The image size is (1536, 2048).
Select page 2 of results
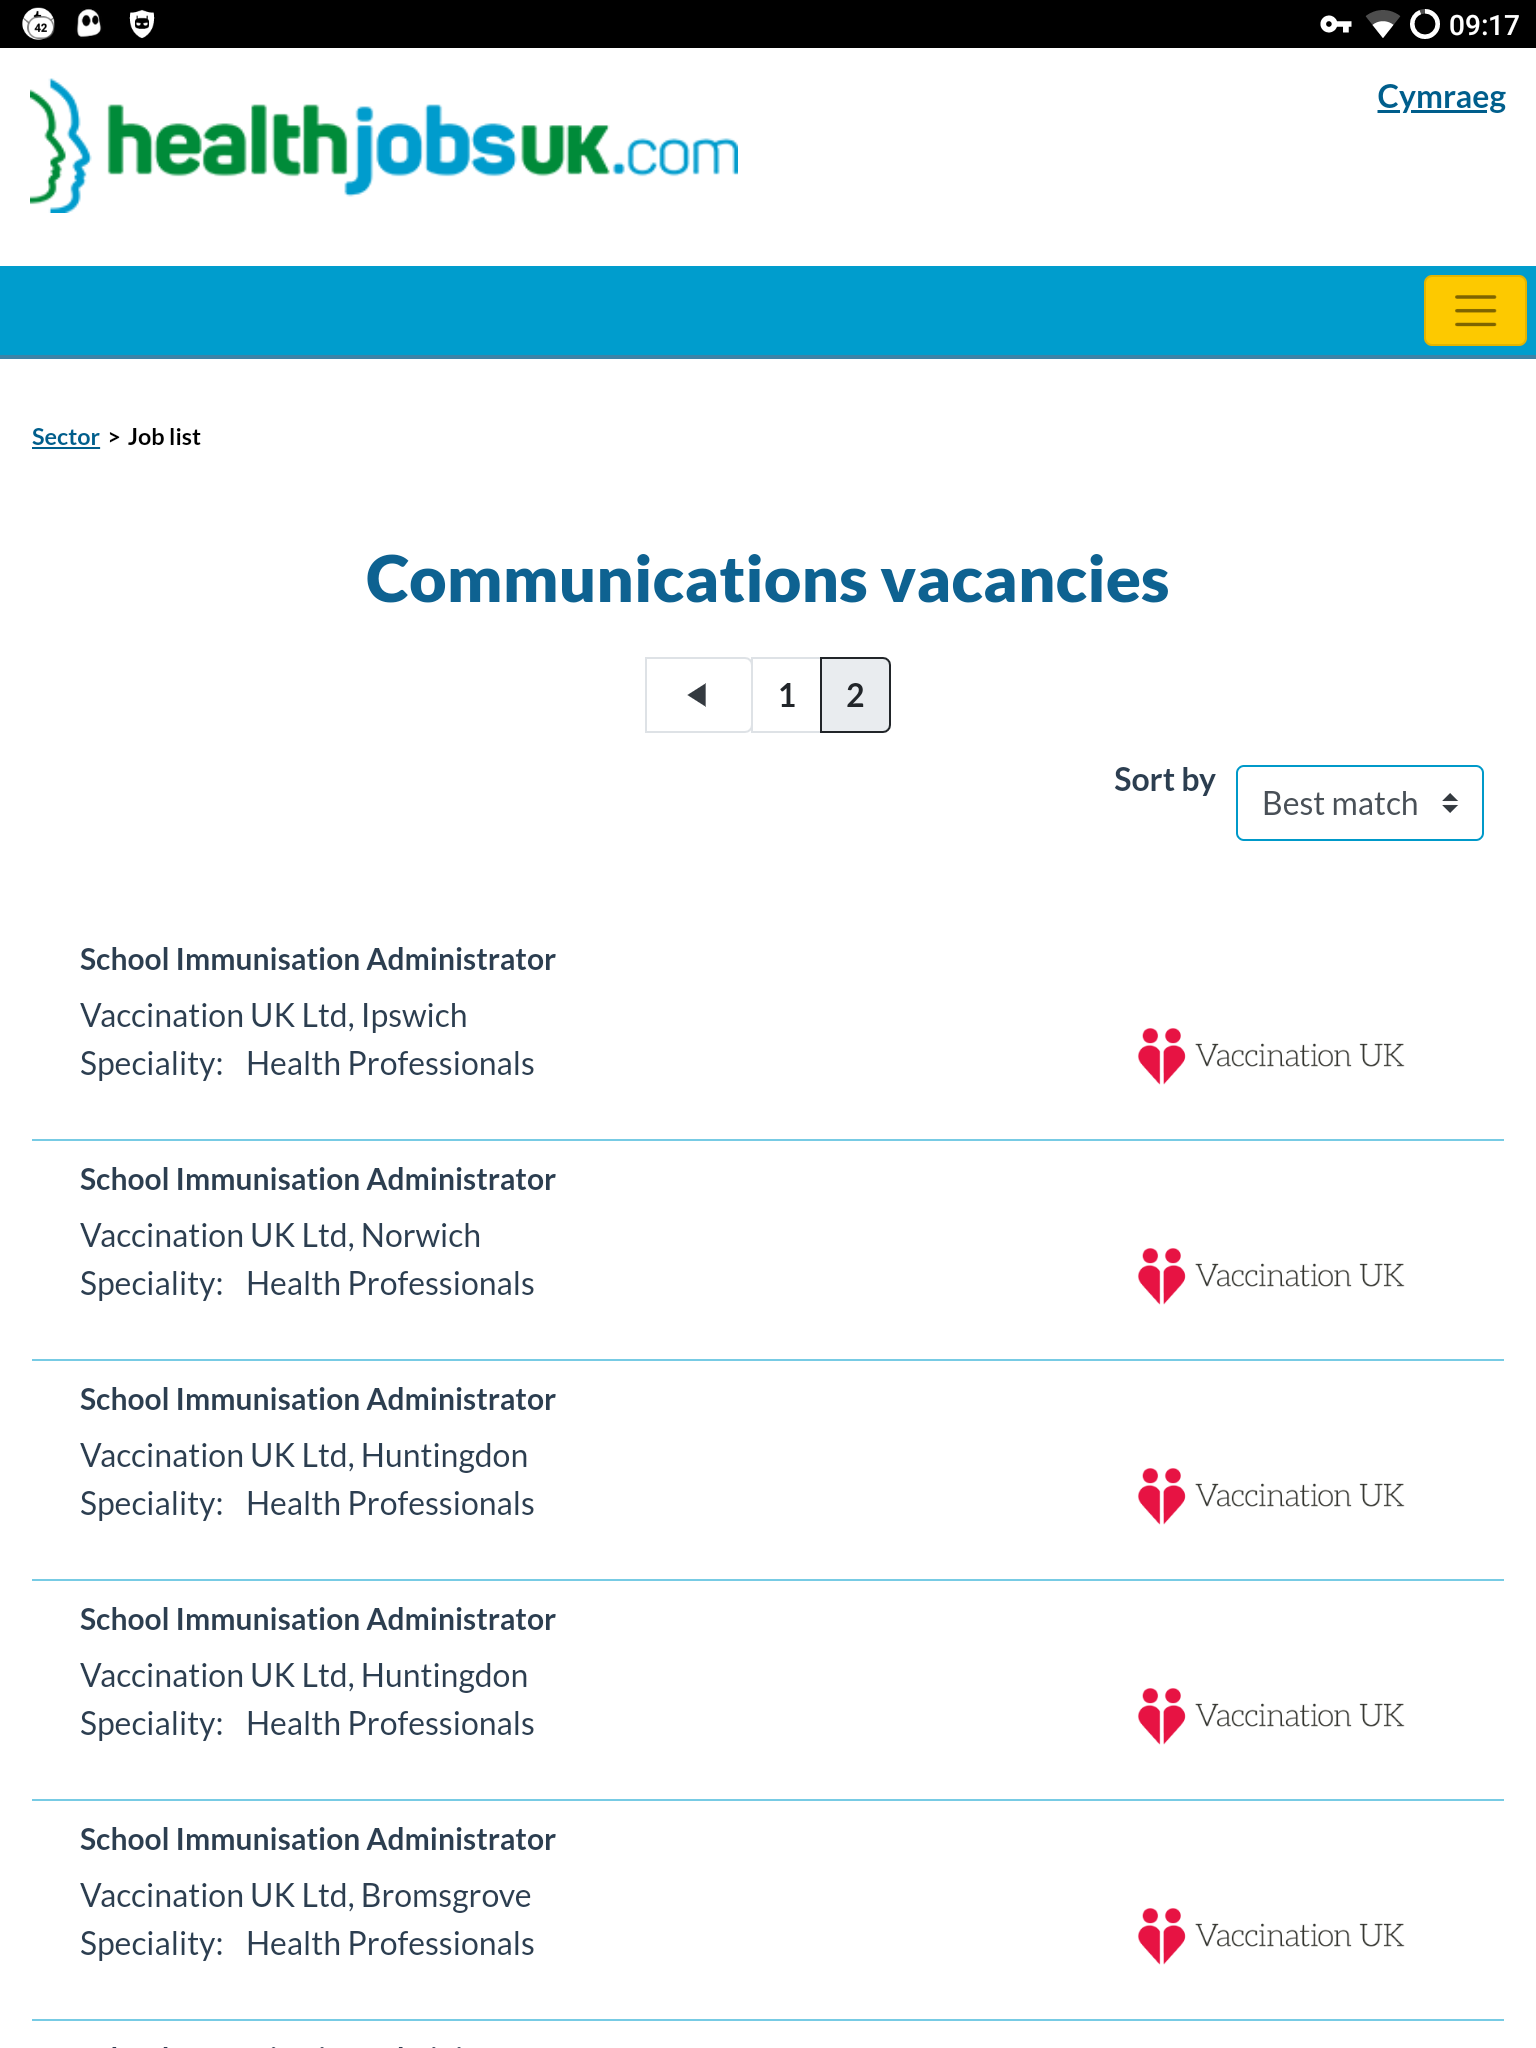pyautogui.click(x=855, y=695)
